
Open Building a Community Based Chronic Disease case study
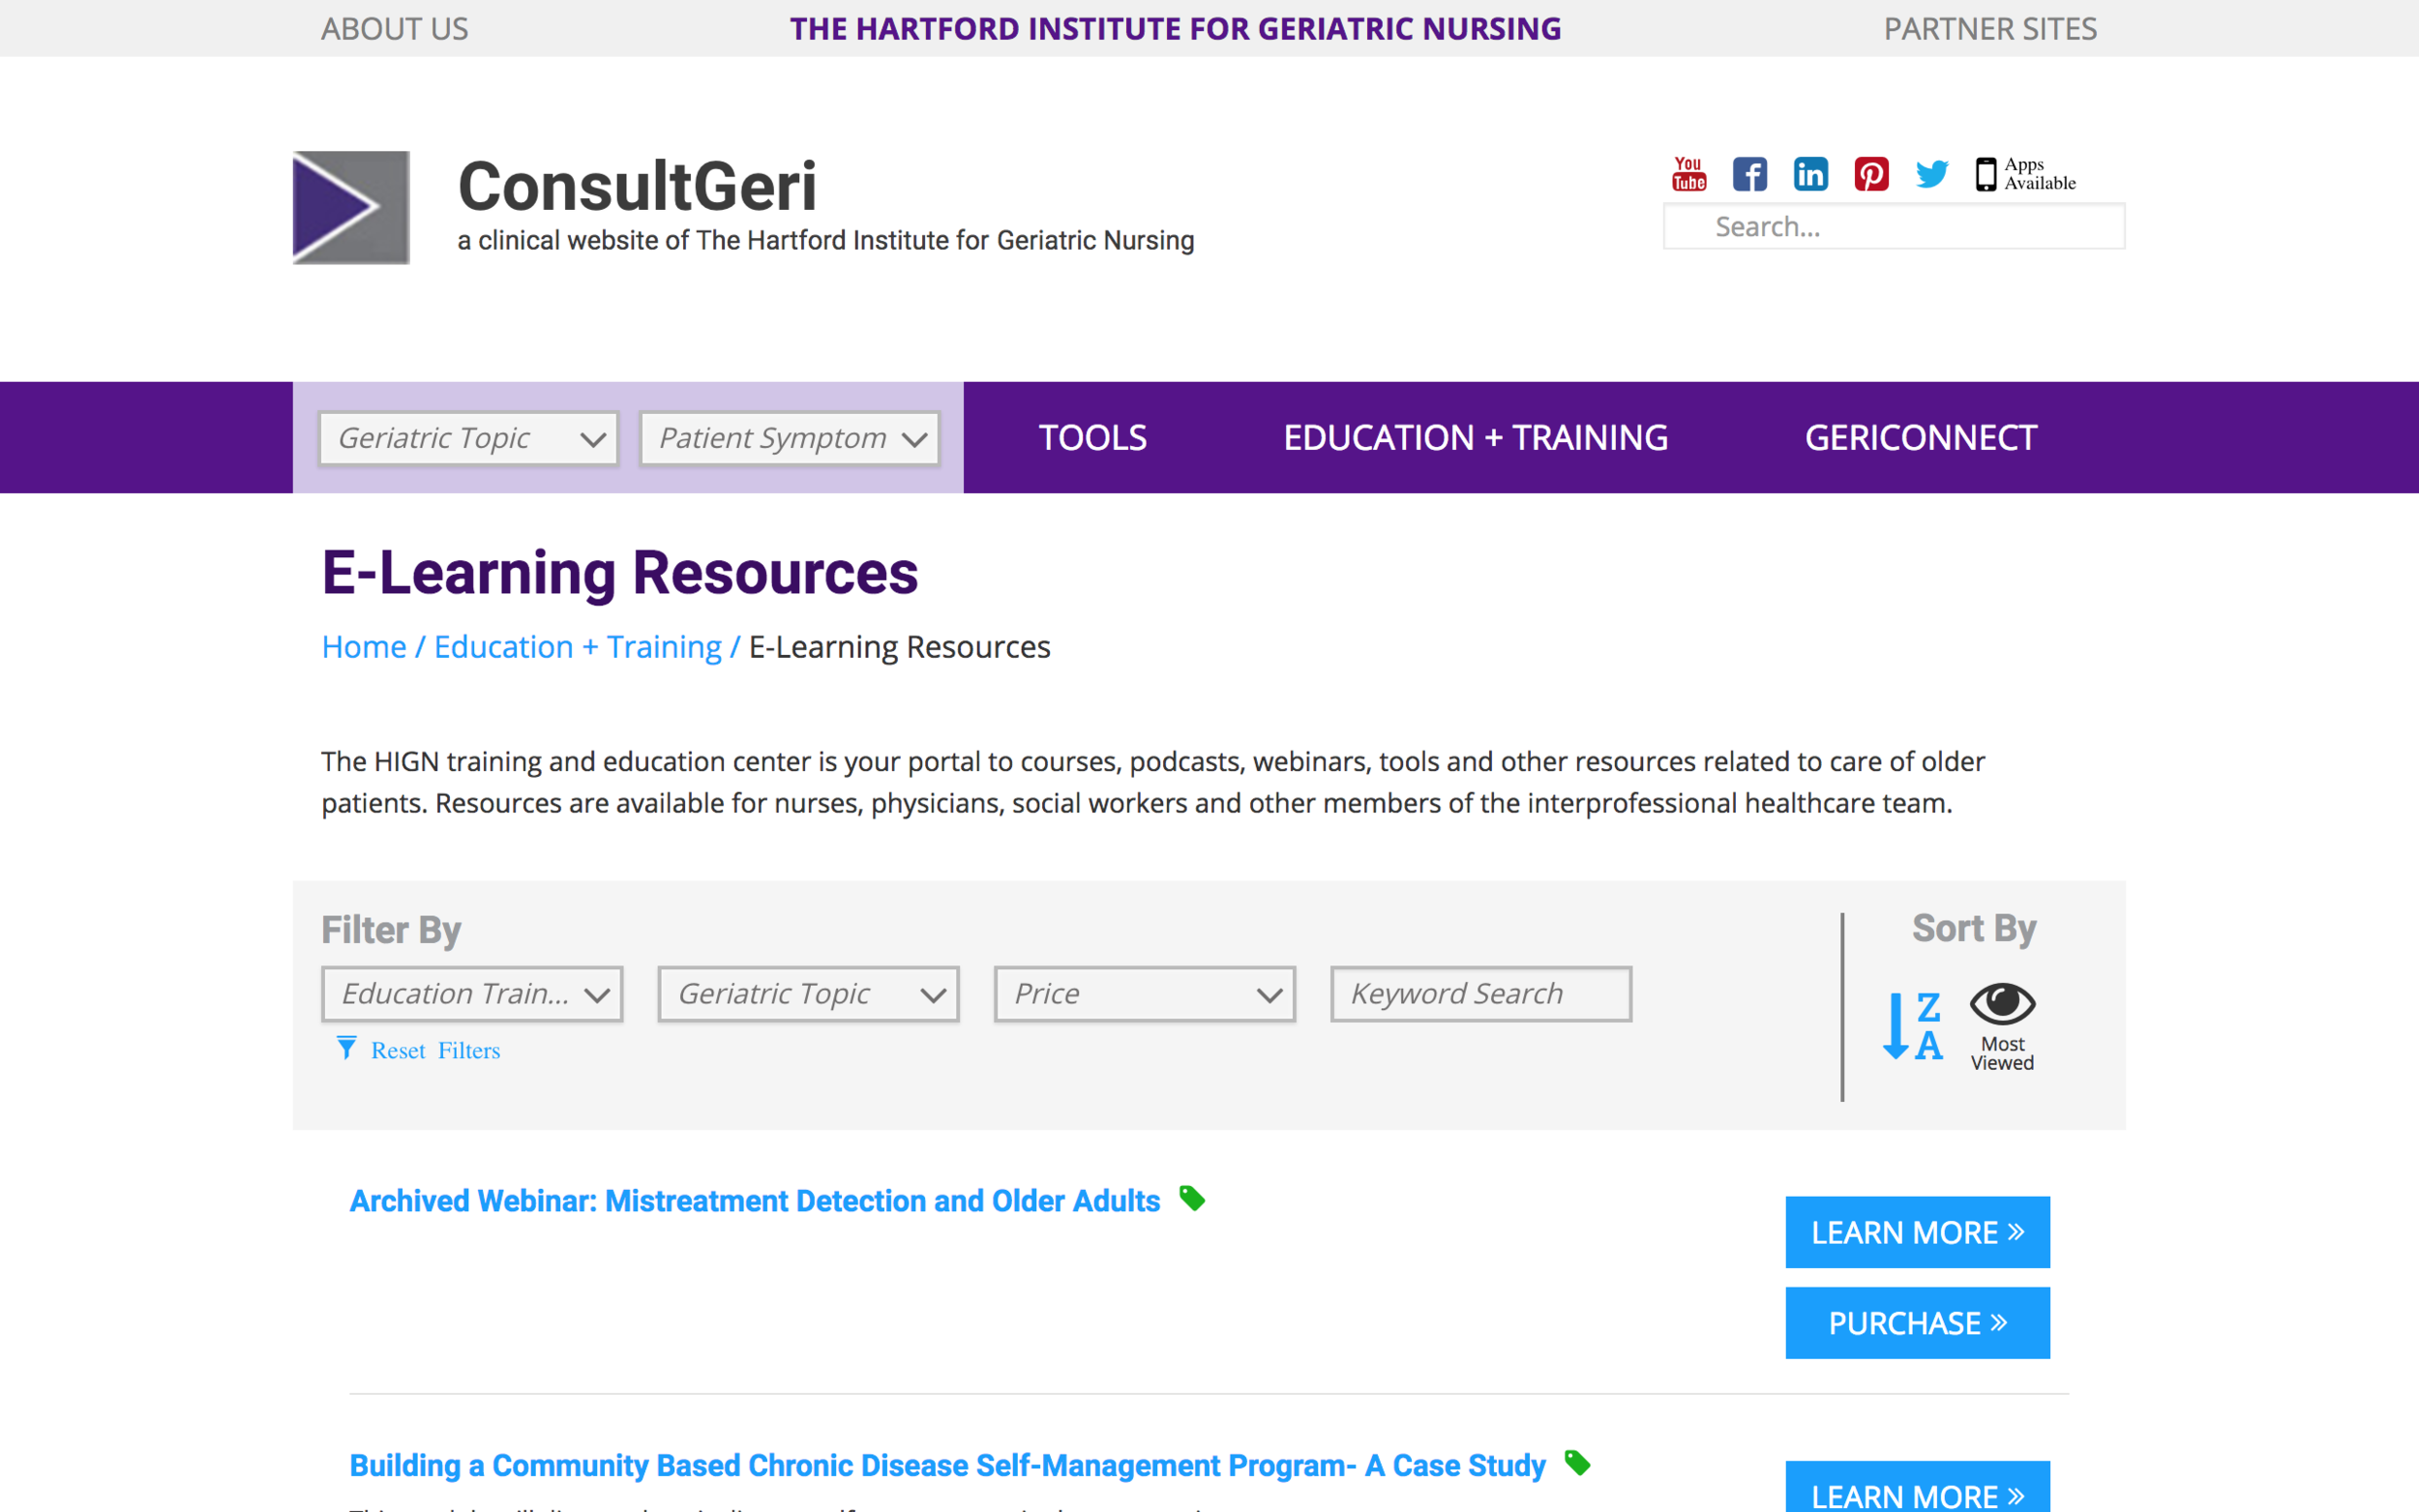click(948, 1466)
